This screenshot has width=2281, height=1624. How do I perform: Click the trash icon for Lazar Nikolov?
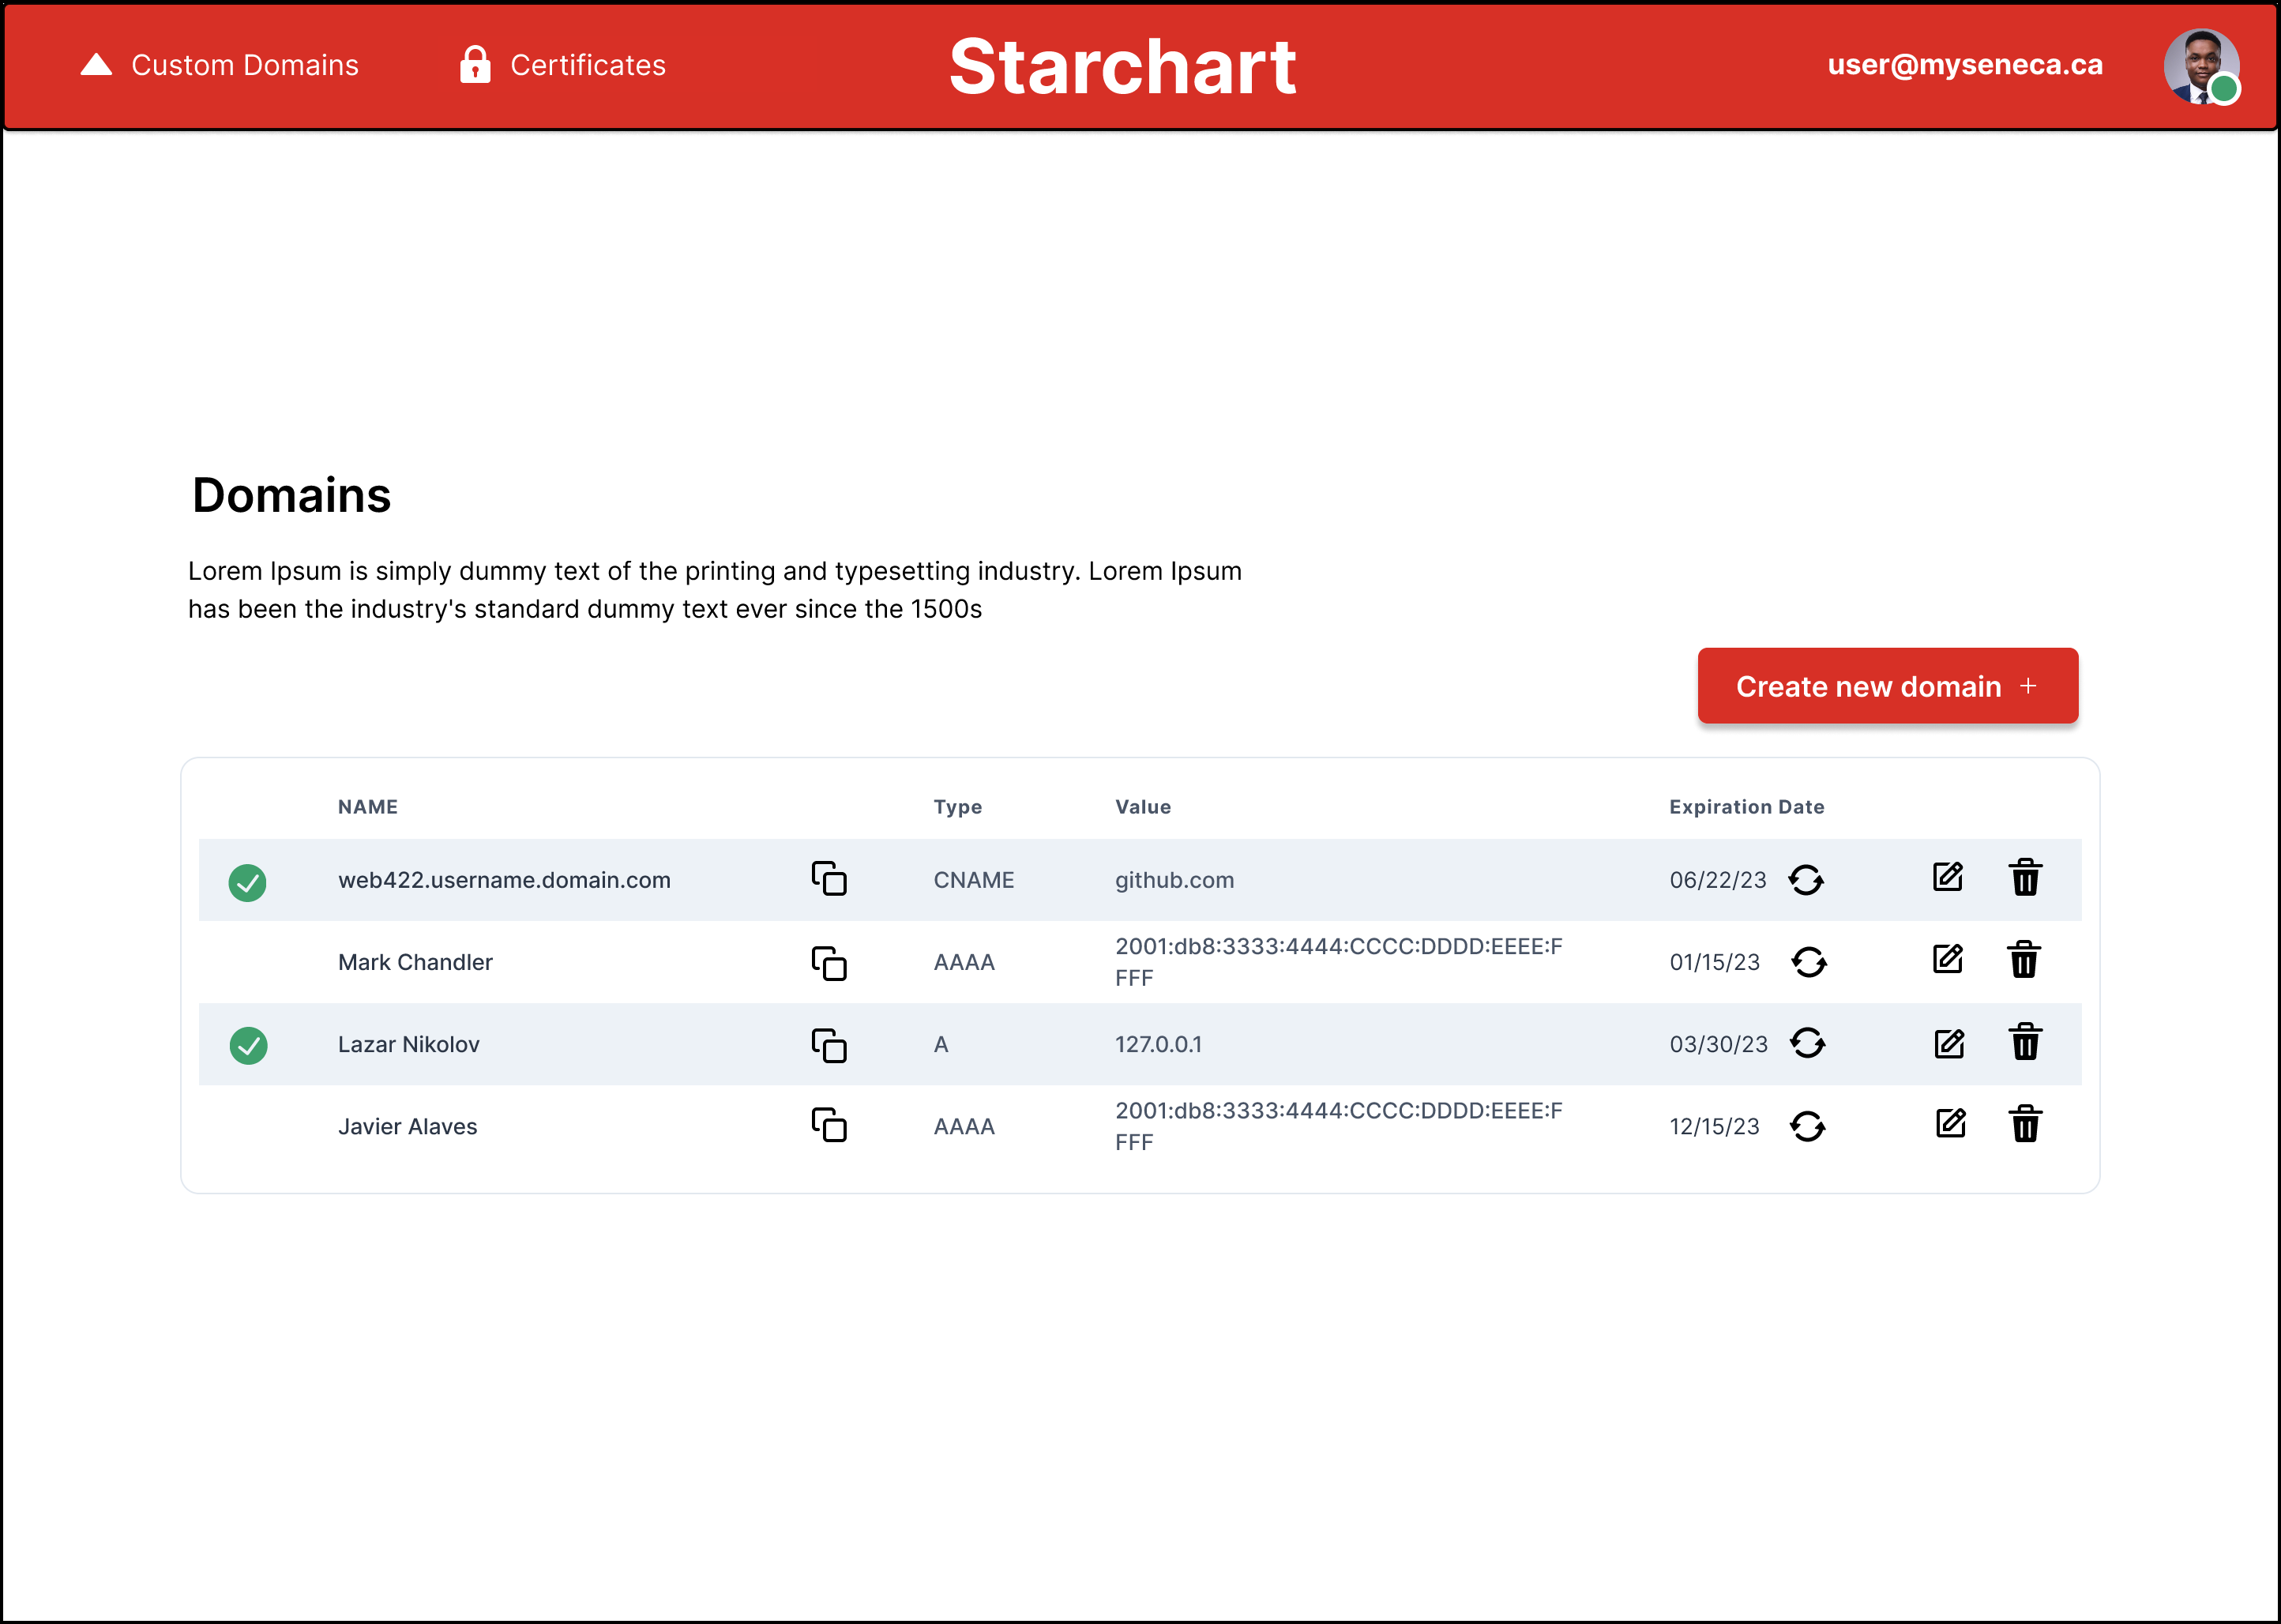(x=2025, y=1042)
